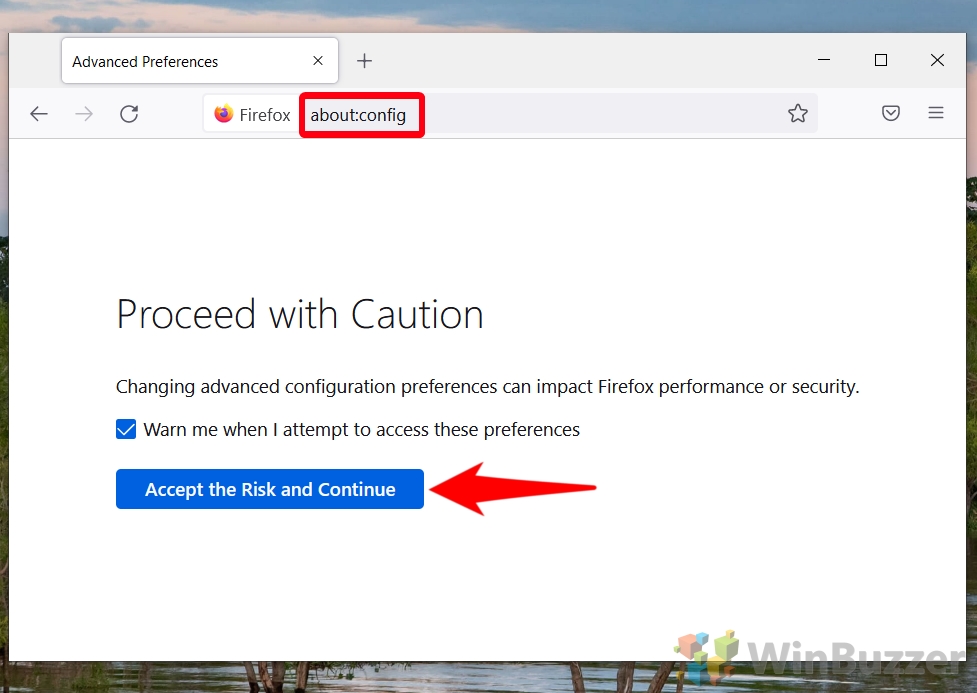The width and height of the screenshot is (977, 693).
Task: Reload the Advanced Preferences page
Action: tap(129, 113)
